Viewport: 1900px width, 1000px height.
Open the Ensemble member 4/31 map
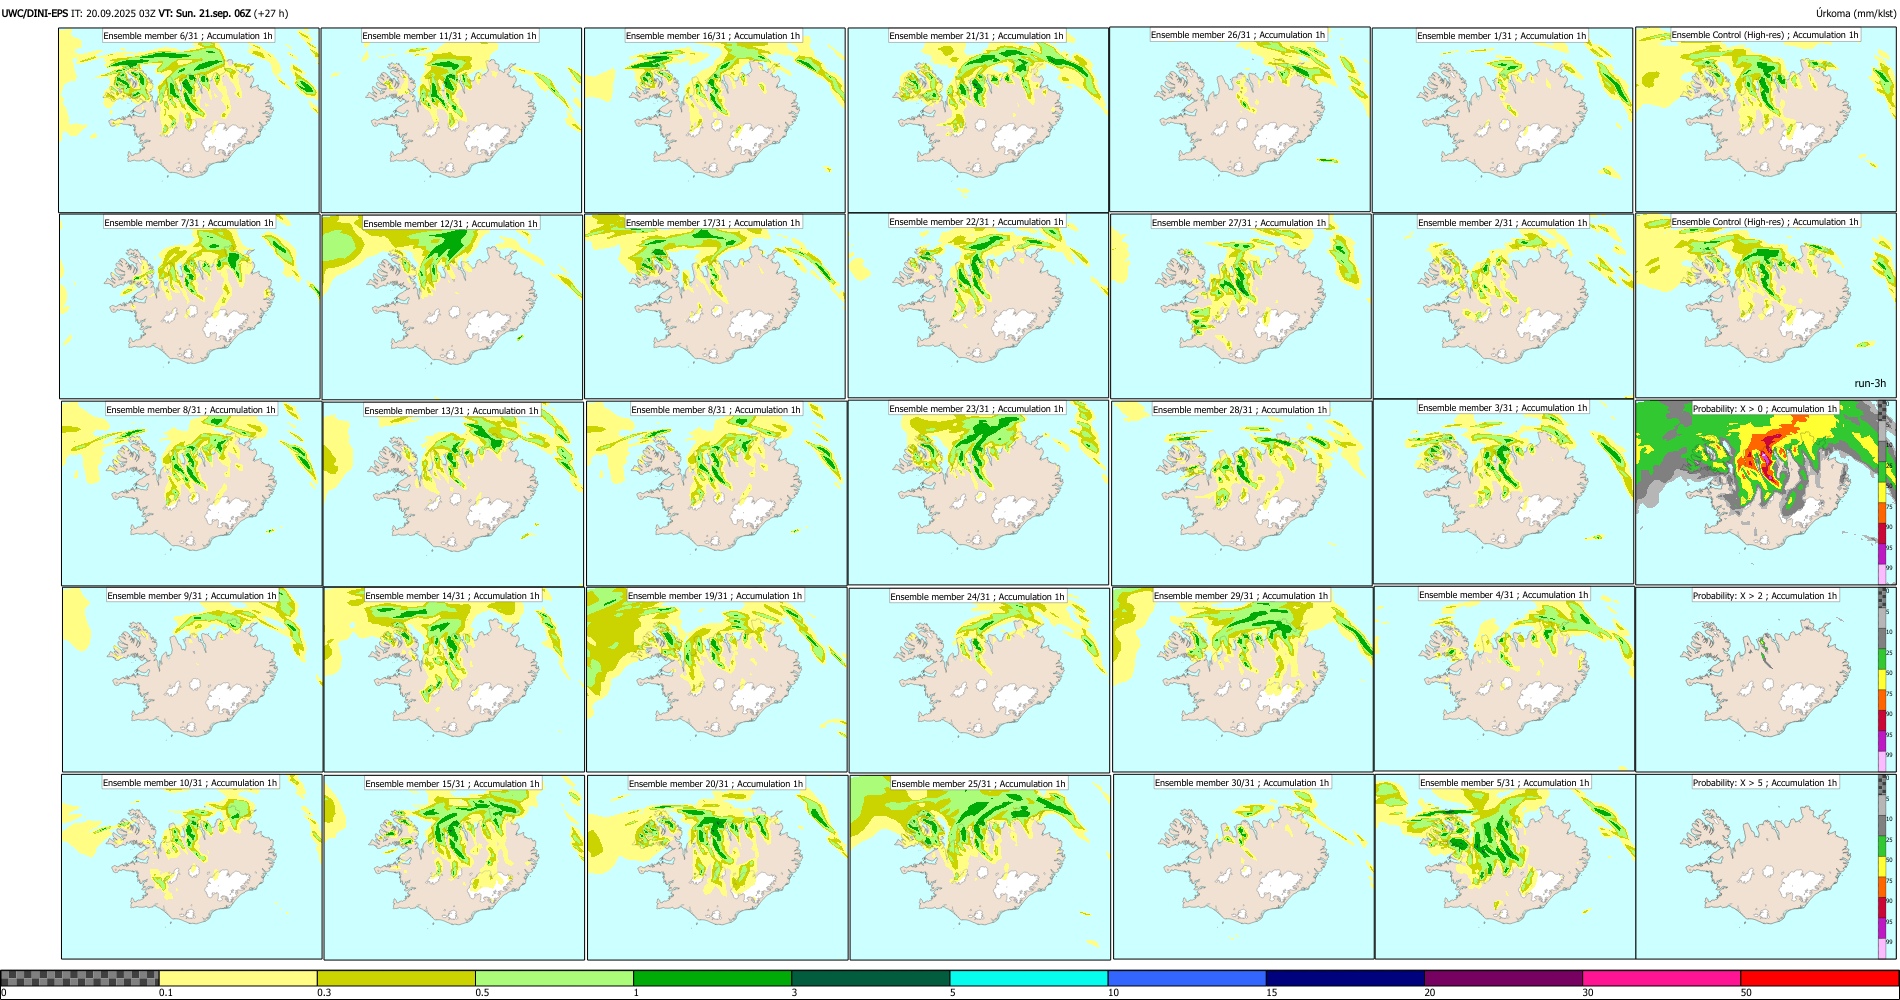click(1505, 678)
